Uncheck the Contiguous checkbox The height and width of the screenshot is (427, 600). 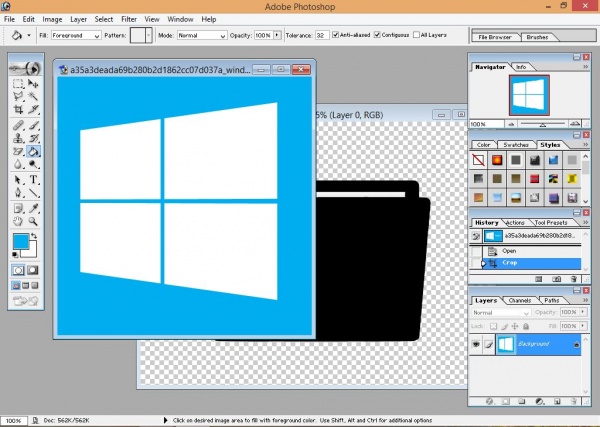377,34
